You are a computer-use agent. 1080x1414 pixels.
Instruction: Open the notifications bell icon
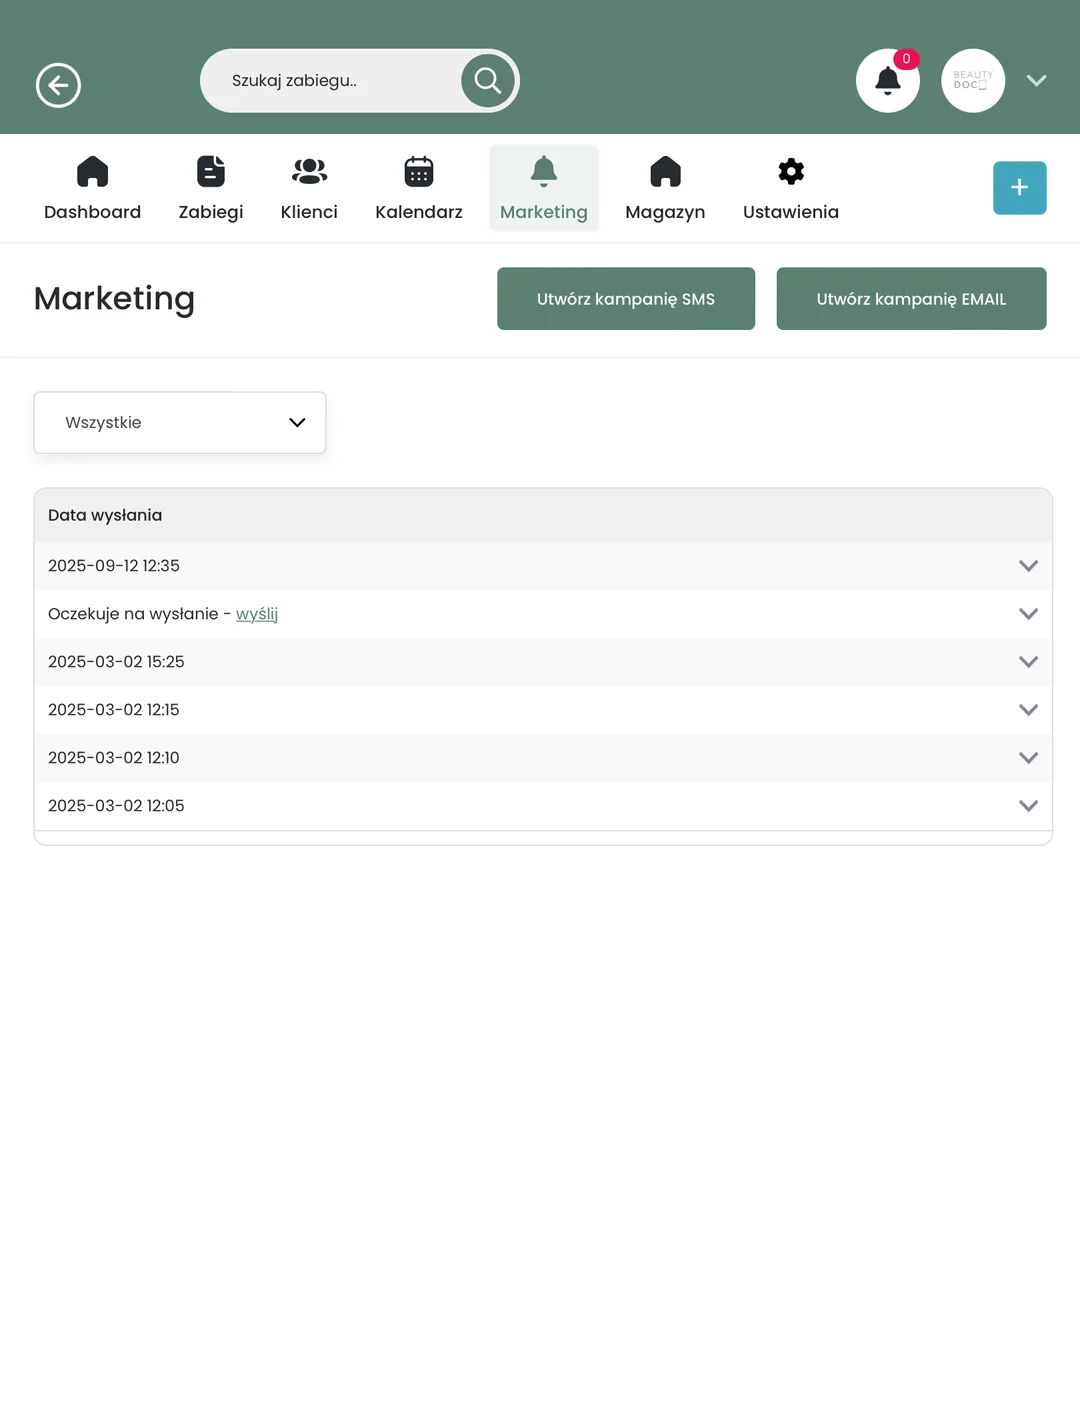click(888, 81)
